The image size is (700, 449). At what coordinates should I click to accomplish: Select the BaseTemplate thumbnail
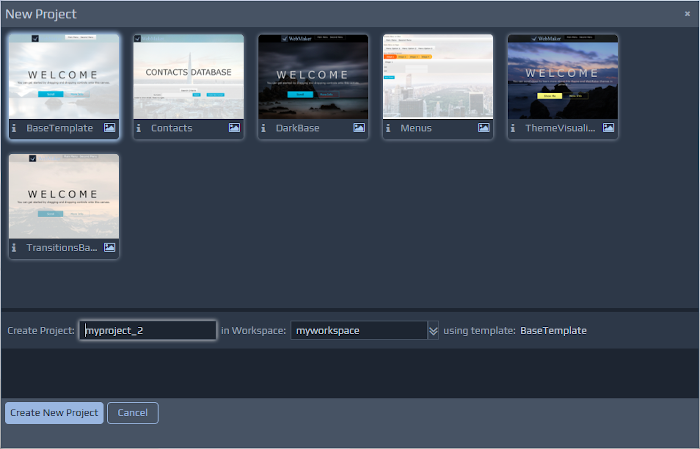point(64,76)
